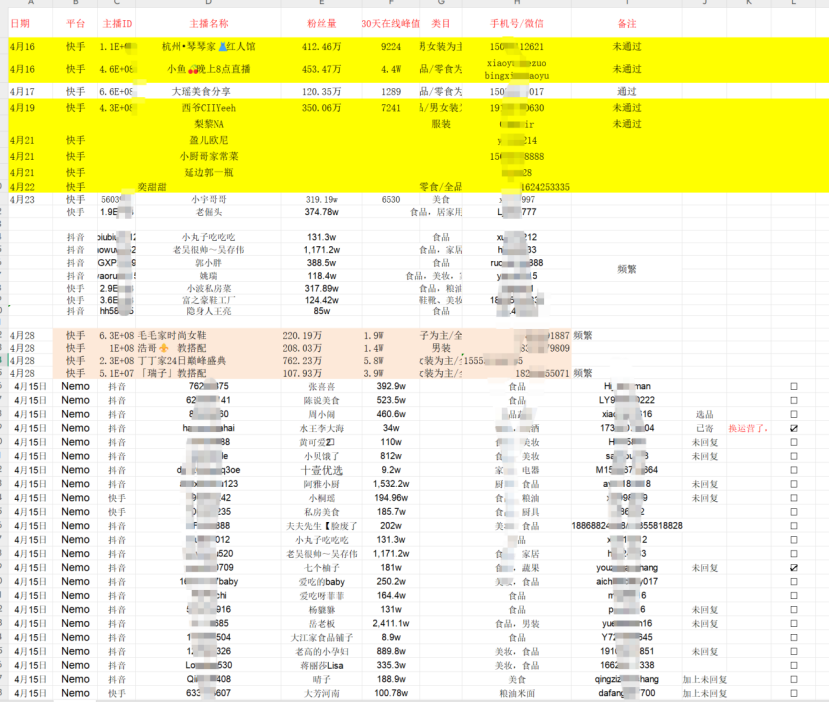Uncheck the checkbox in the 水王李大海 row
829x702 pixels.
pyautogui.click(x=794, y=428)
